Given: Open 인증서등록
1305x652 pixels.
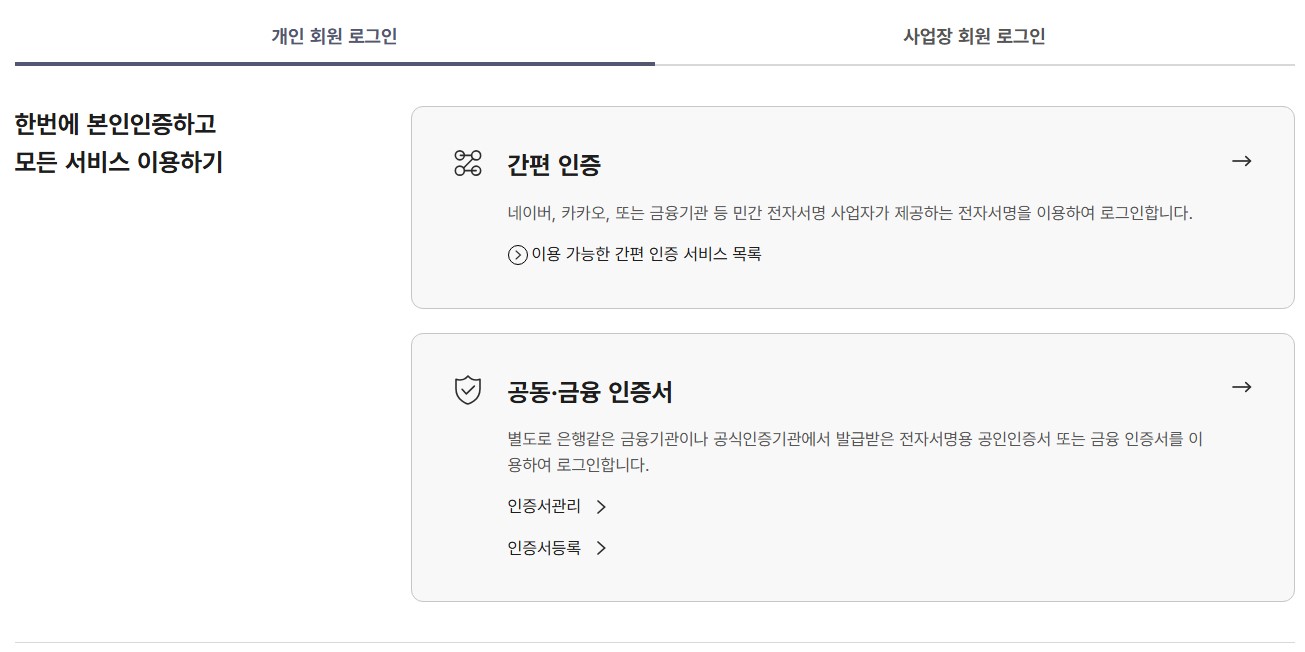Looking at the screenshot, I should (543, 548).
